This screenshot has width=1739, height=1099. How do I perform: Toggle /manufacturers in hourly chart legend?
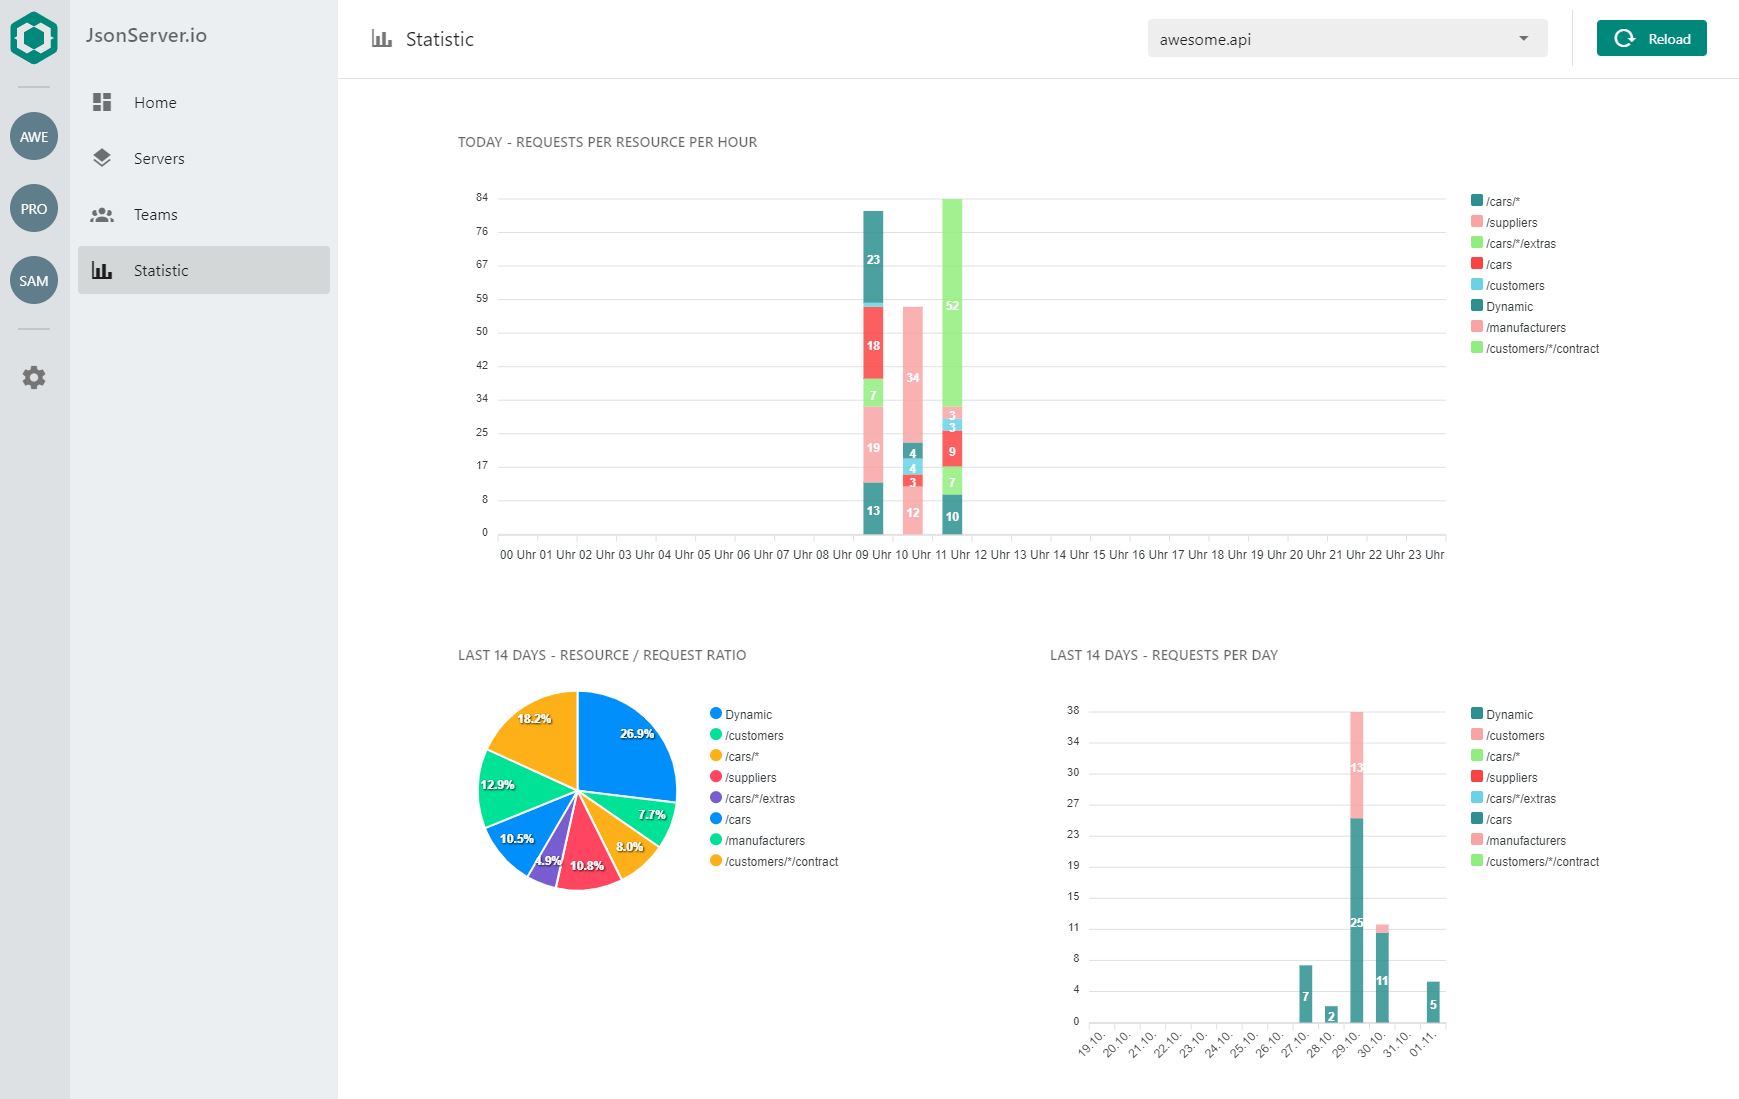point(1518,327)
